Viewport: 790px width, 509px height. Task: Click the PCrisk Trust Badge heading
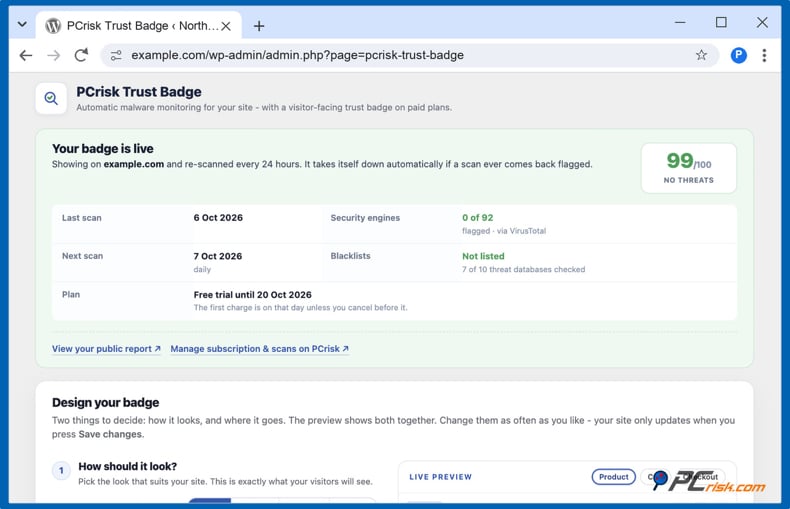[139, 92]
